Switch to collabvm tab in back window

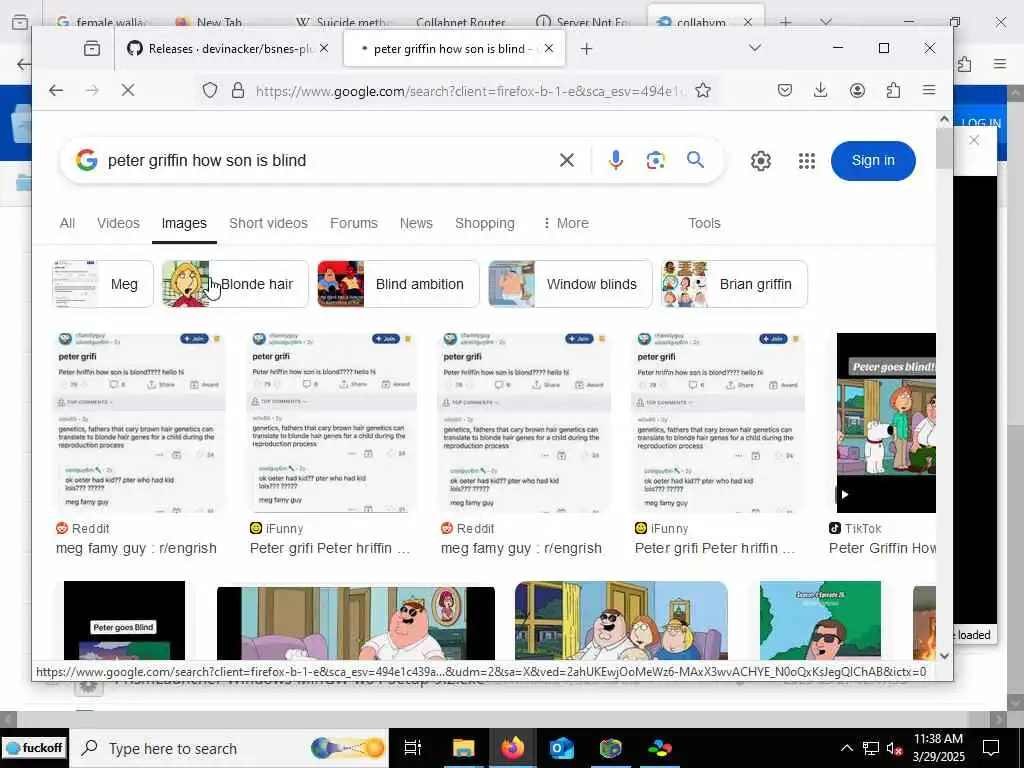point(700,23)
